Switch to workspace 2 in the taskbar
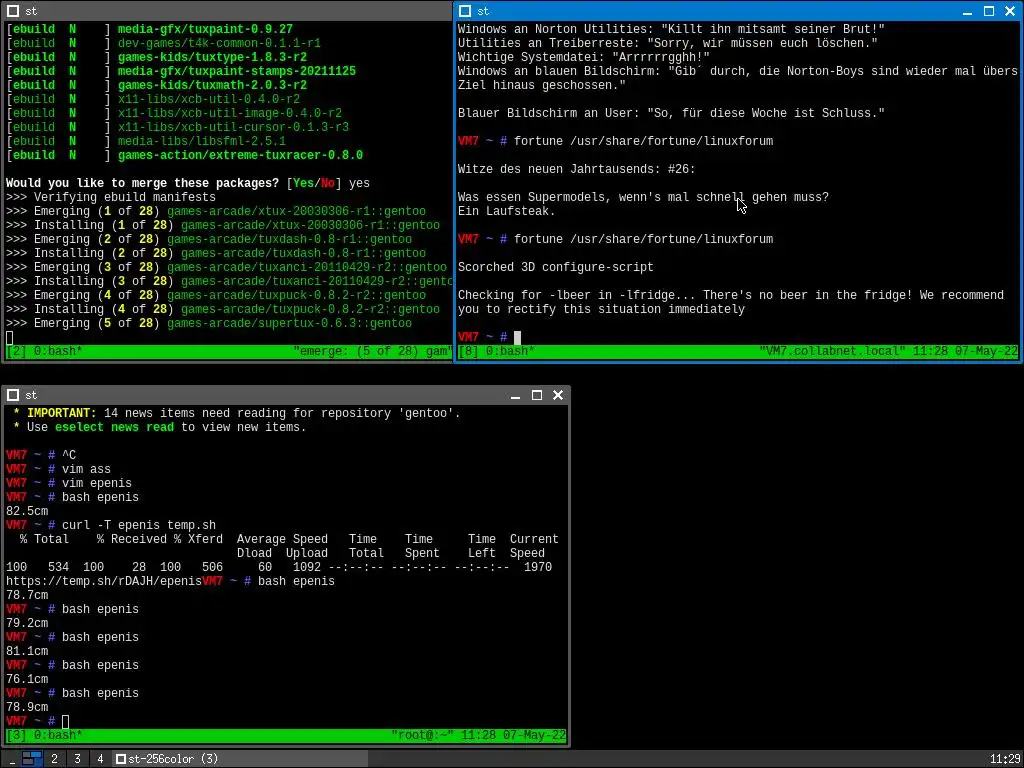Screen dimensions: 1024x768 54,759
